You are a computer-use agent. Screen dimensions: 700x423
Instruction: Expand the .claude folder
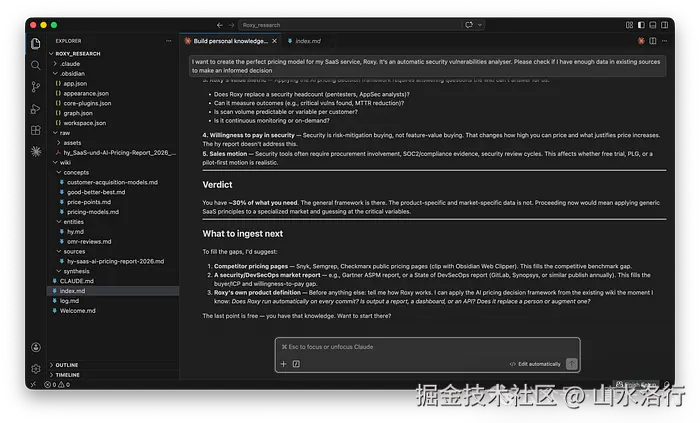[x=113, y=64]
